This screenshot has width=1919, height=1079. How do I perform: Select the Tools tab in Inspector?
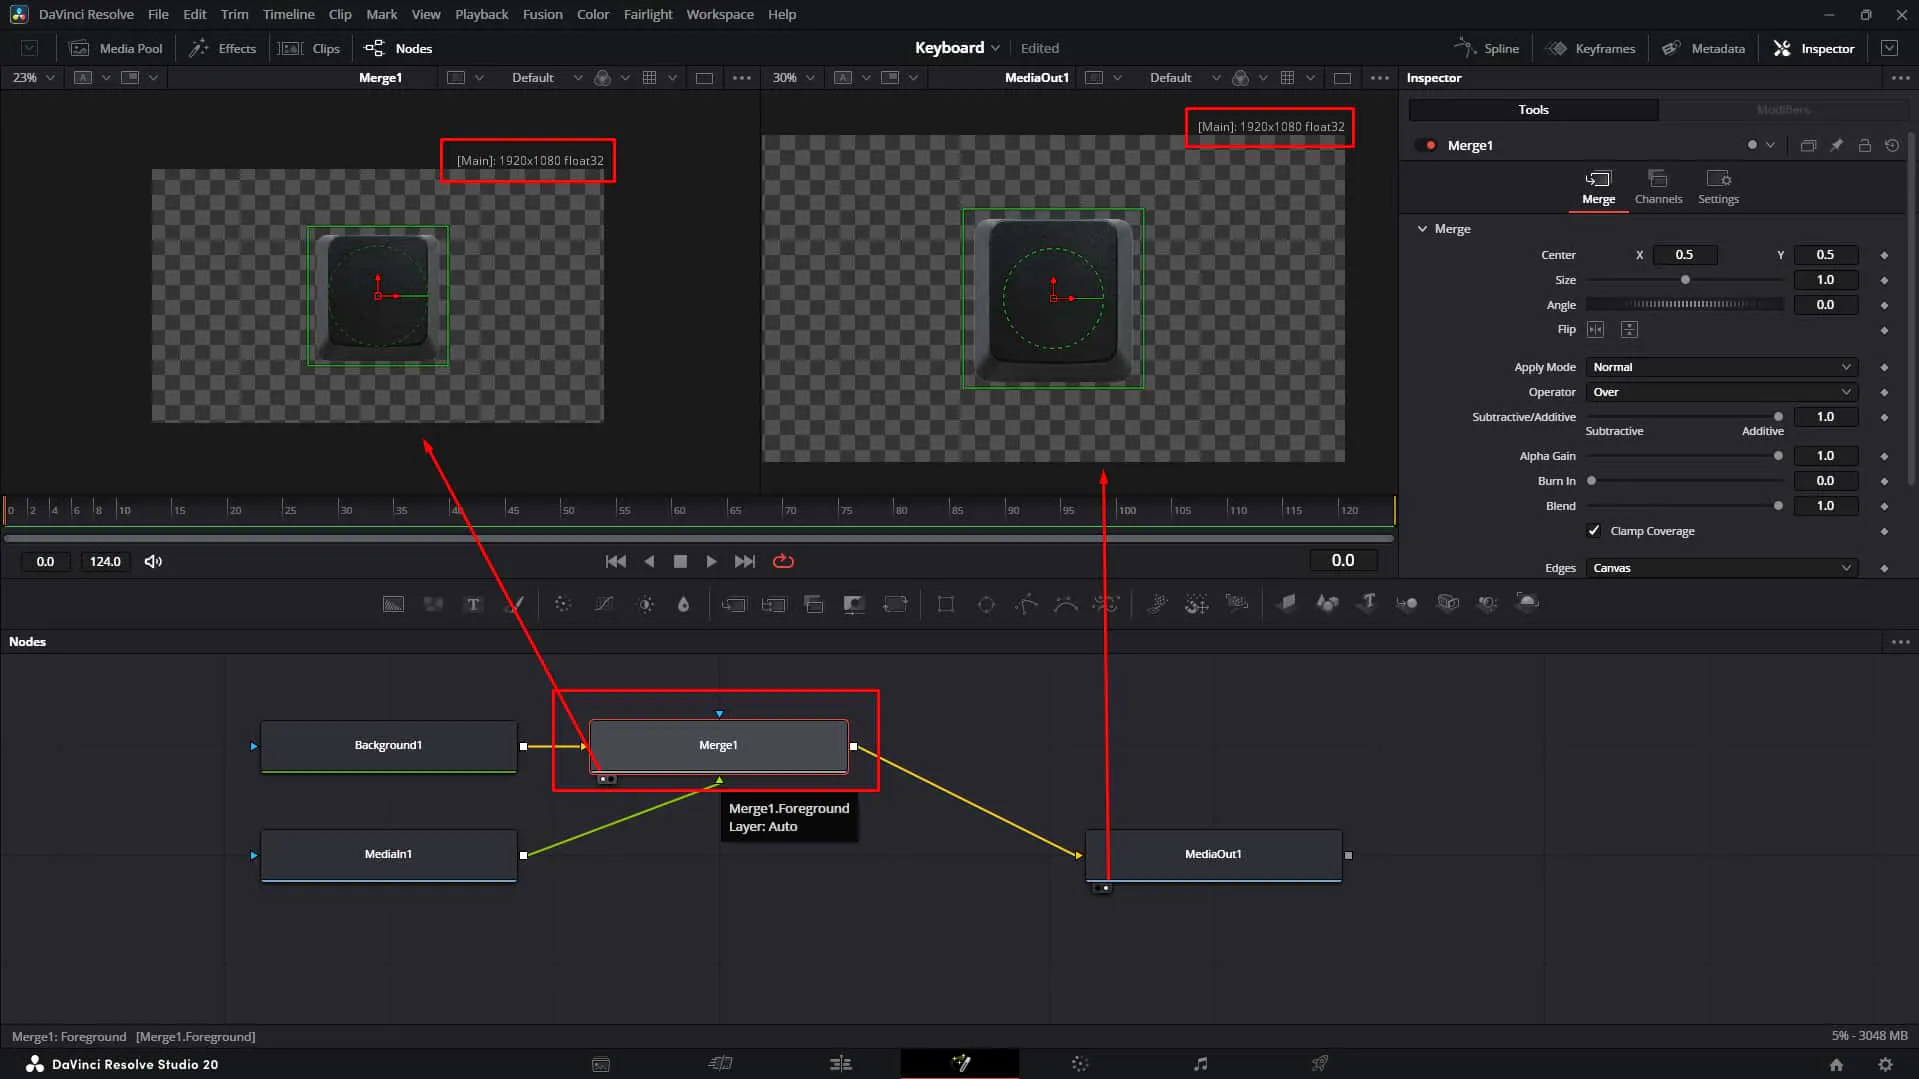[x=1533, y=110]
